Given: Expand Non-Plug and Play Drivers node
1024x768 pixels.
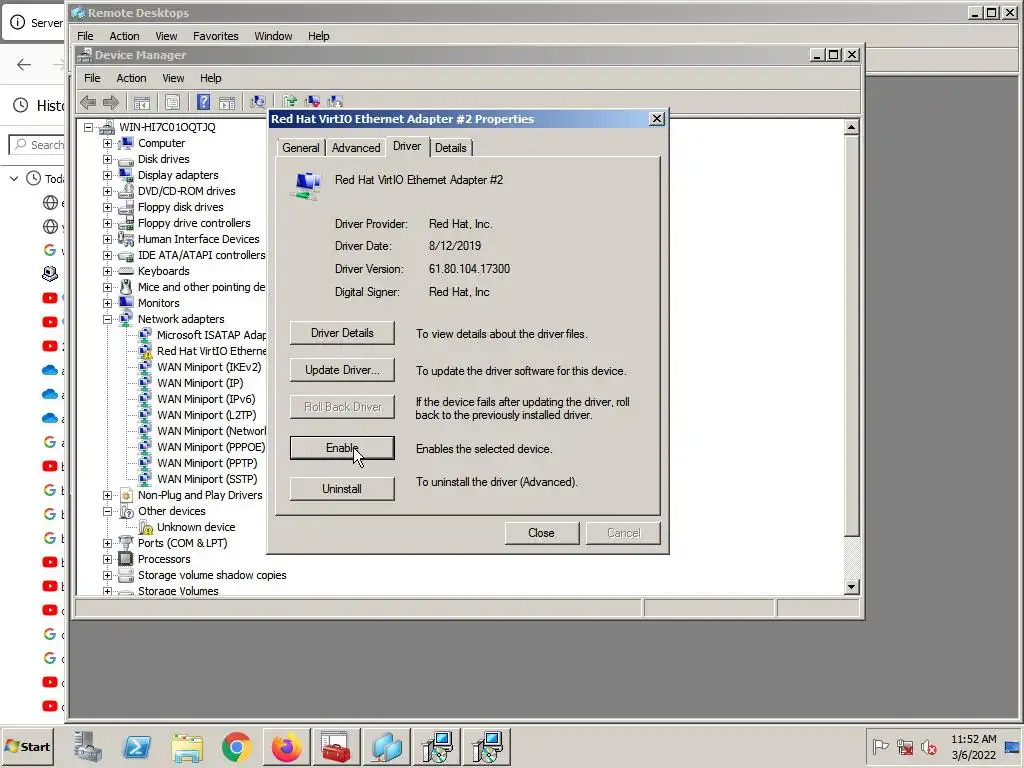Looking at the screenshot, I should [107, 495].
